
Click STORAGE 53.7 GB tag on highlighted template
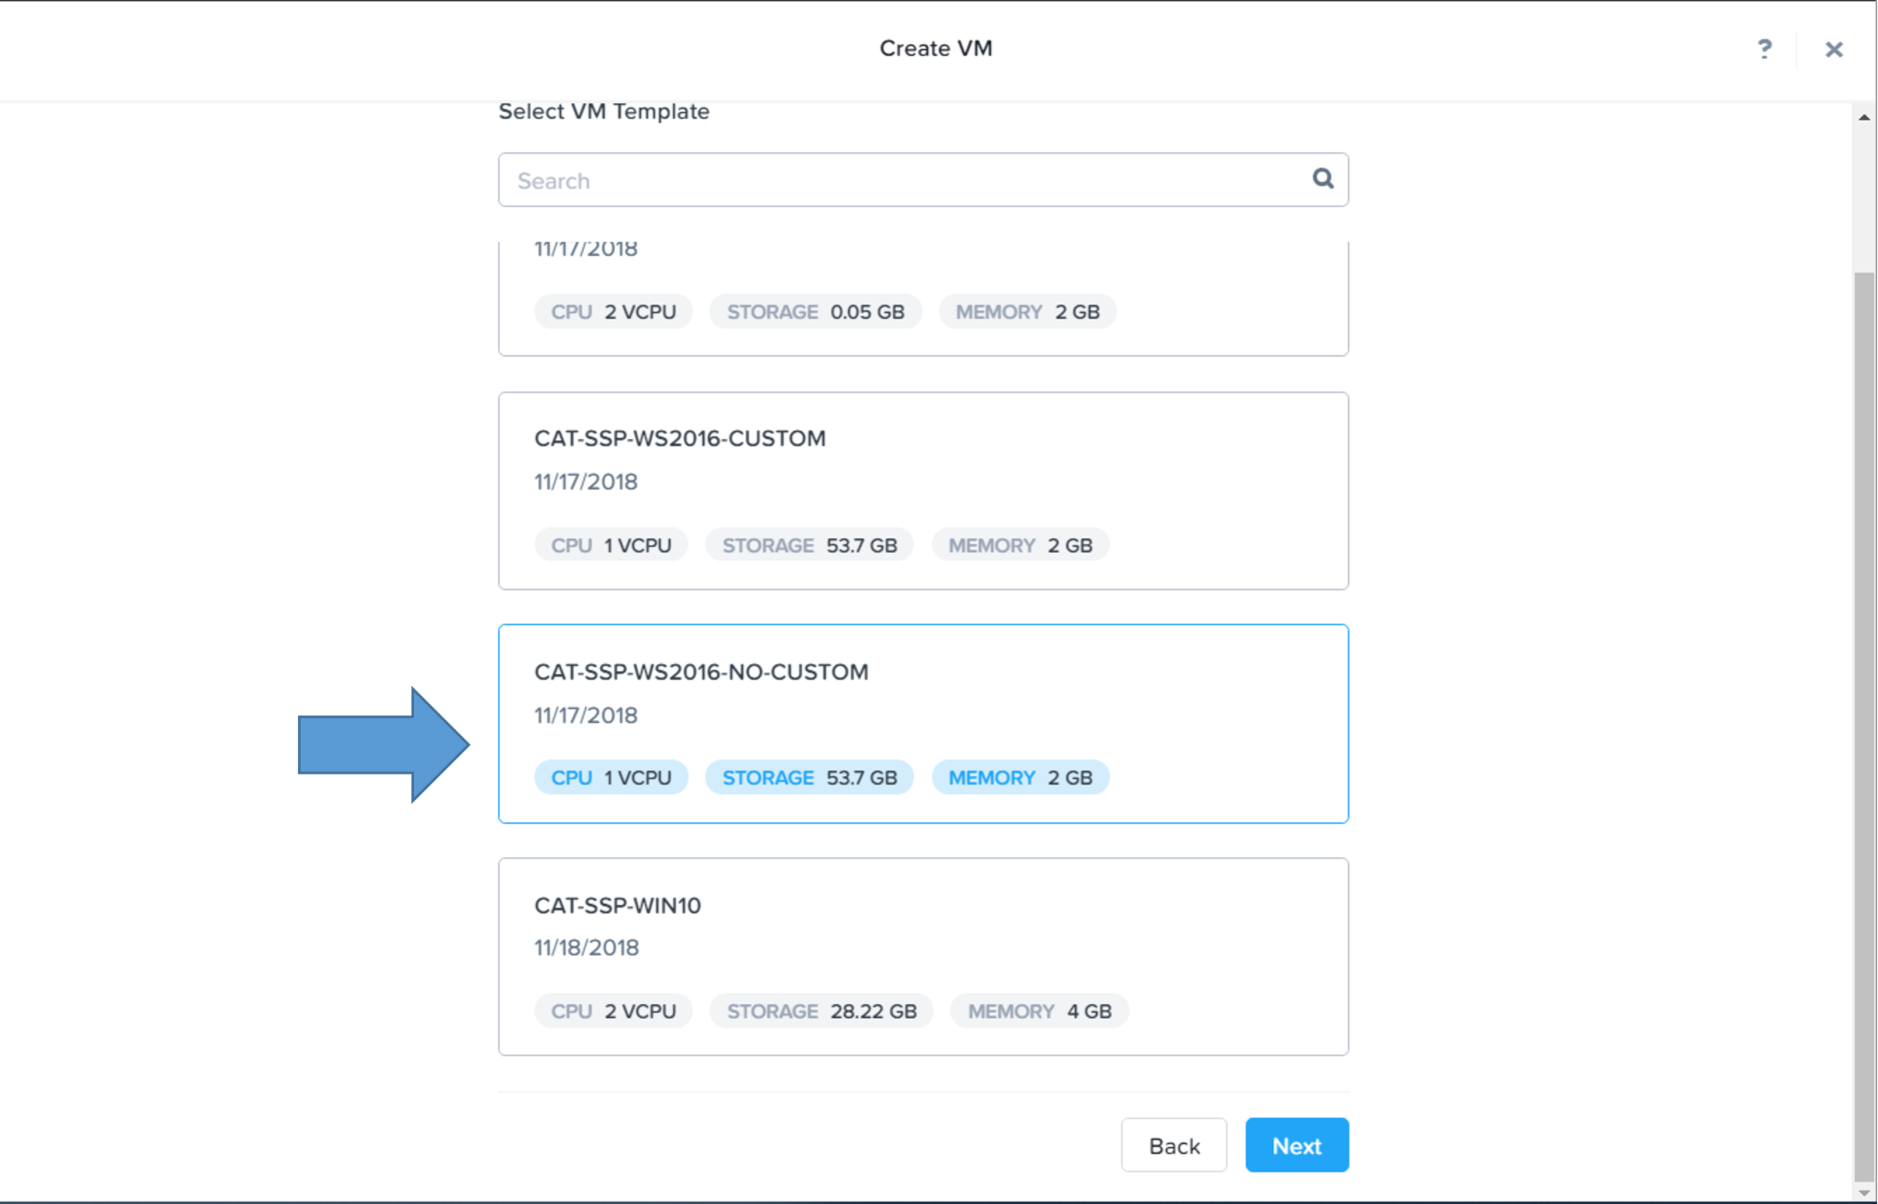pyautogui.click(x=809, y=778)
